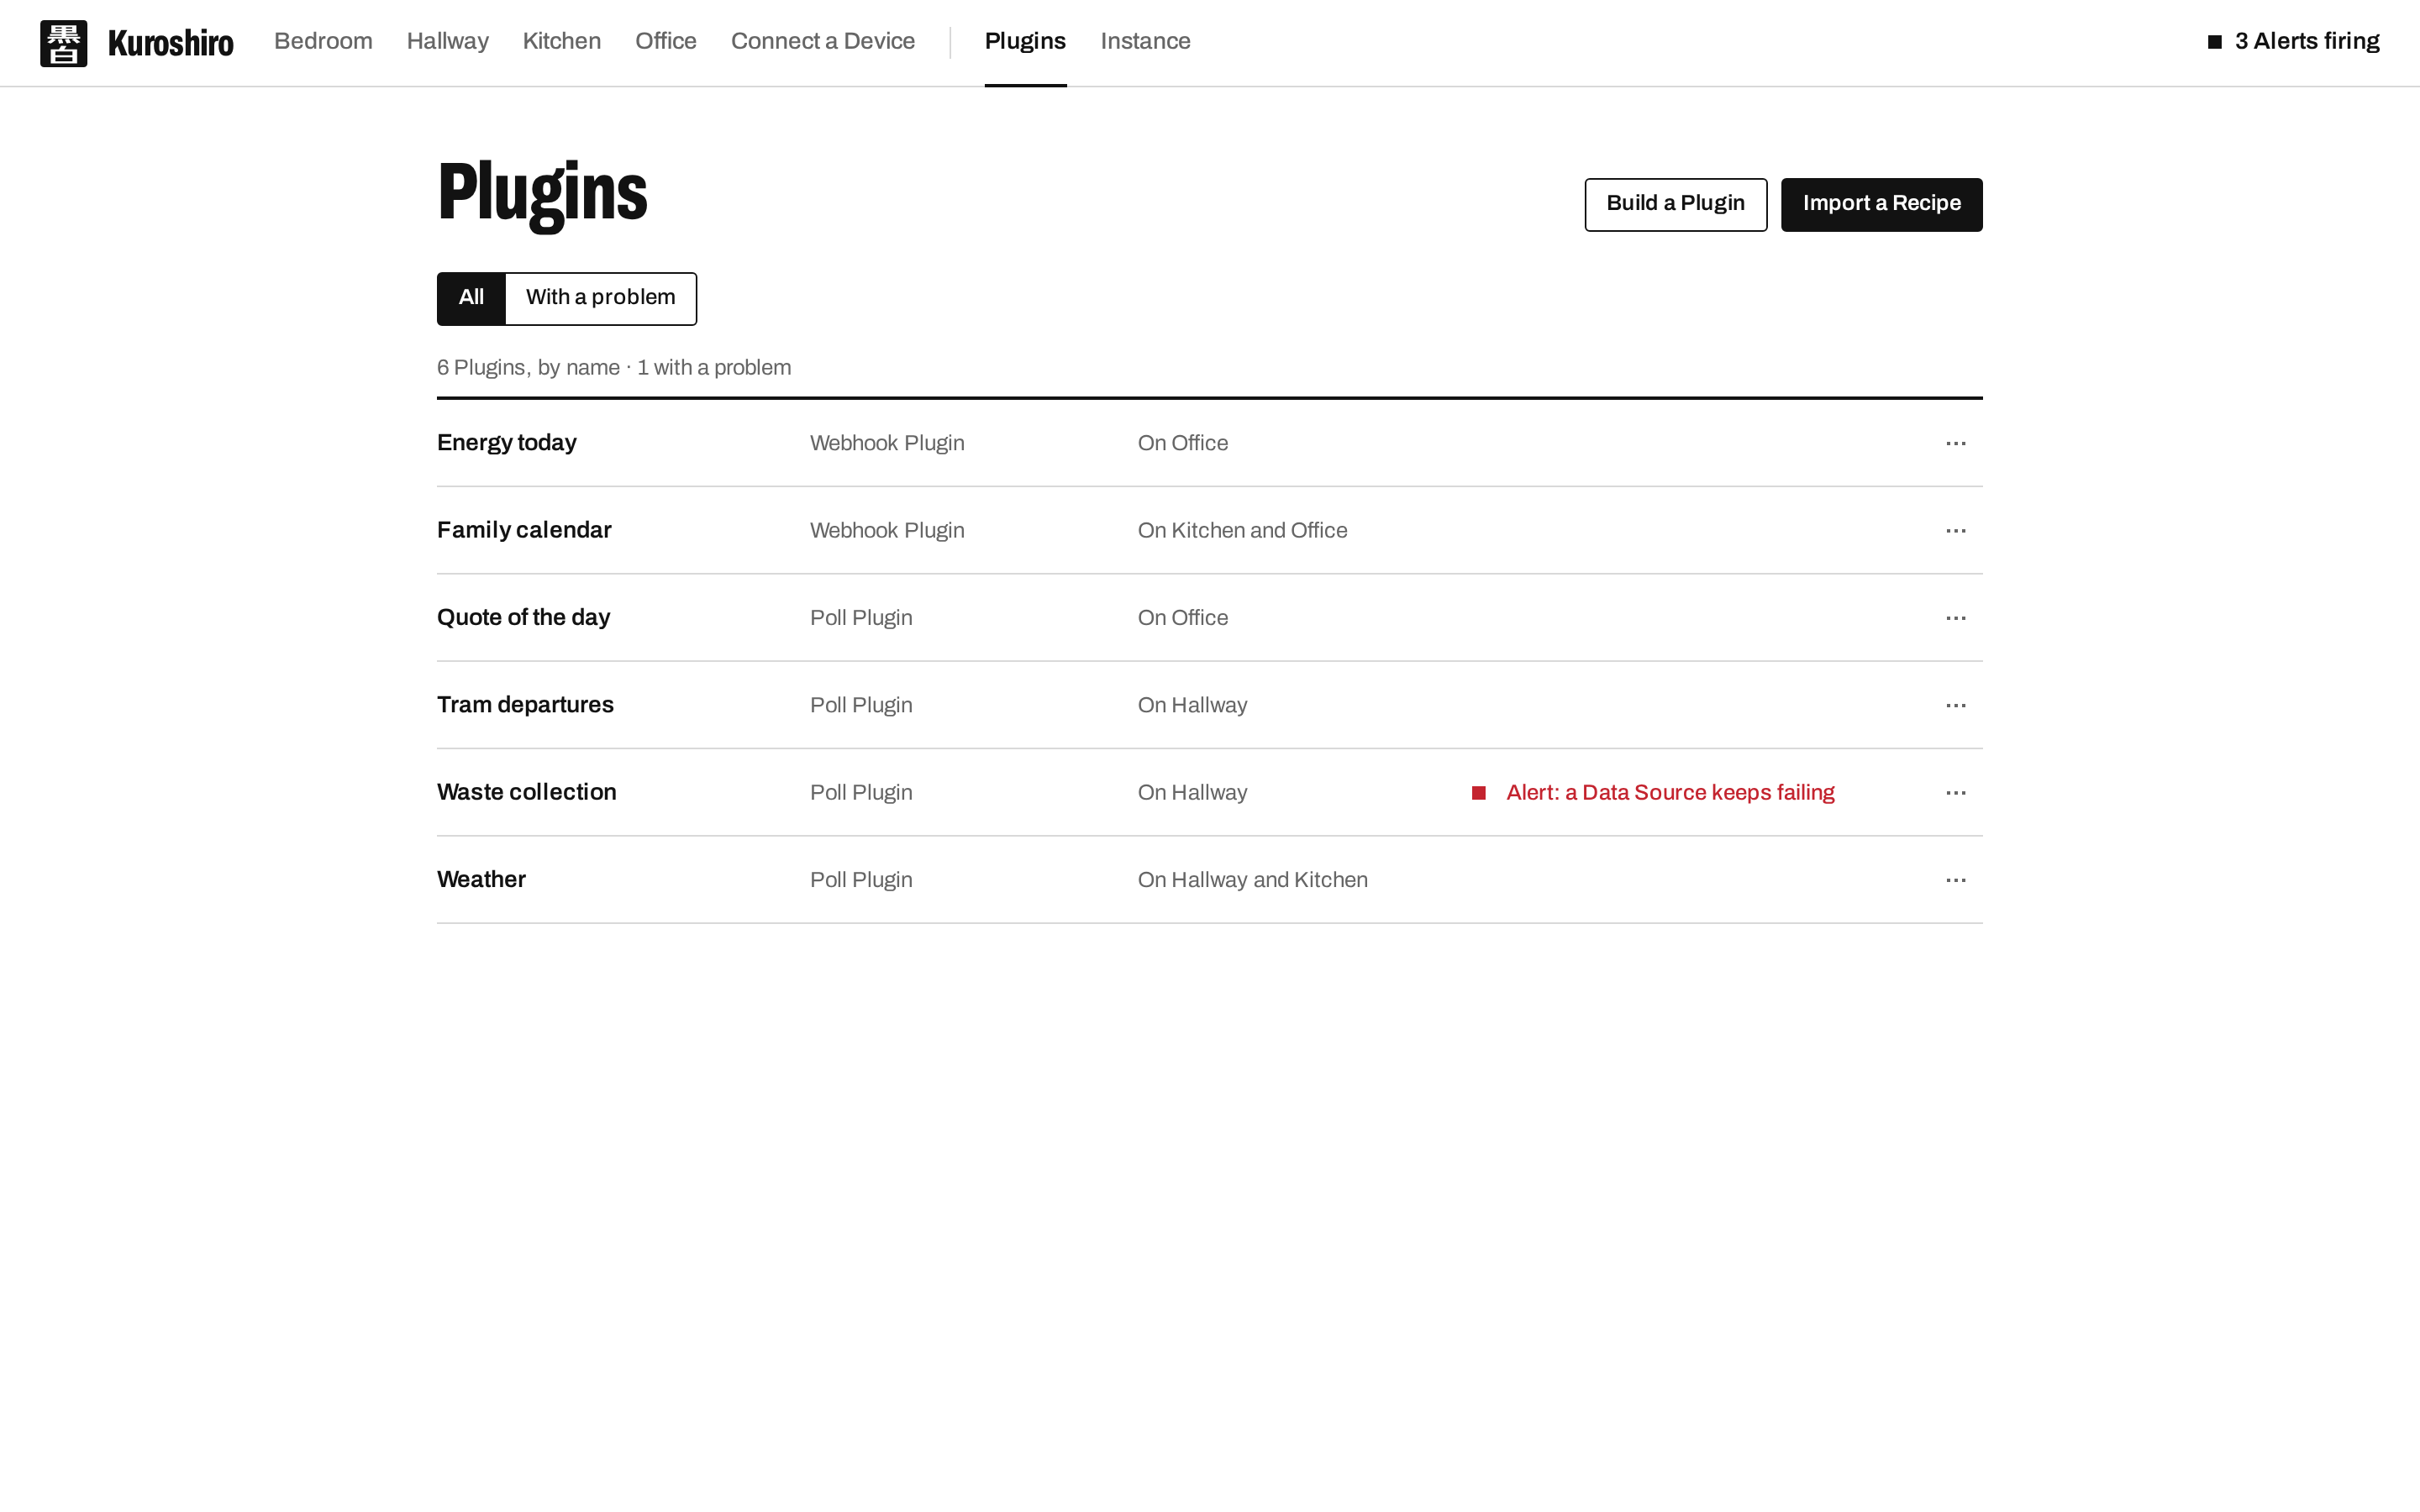Select the Plugins tab
This screenshot has height=1512, width=2420.
click(1025, 42)
